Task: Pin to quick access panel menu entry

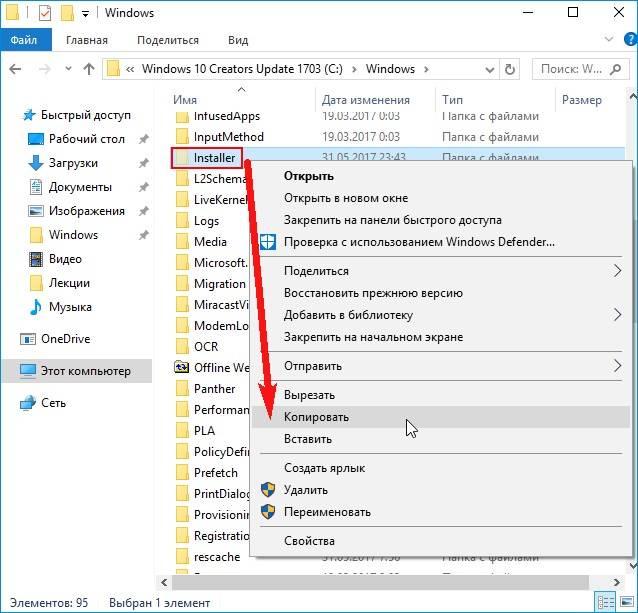Action: pyautogui.click(x=393, y=220)
